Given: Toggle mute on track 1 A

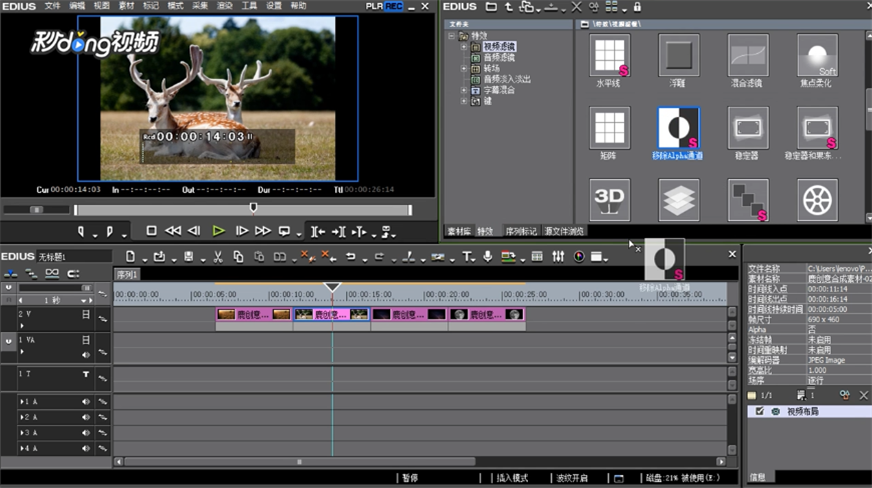Looking at the screenshot, I should (86, 401).
